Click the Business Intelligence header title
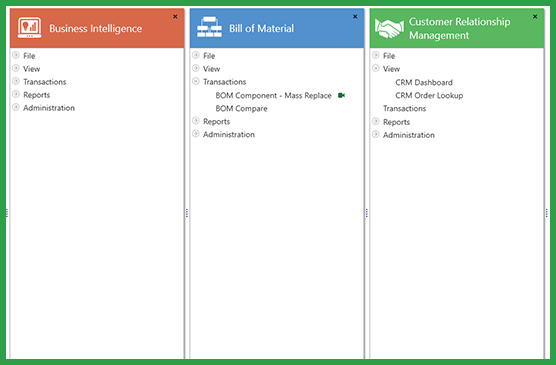556x365 pixels. 95,28
